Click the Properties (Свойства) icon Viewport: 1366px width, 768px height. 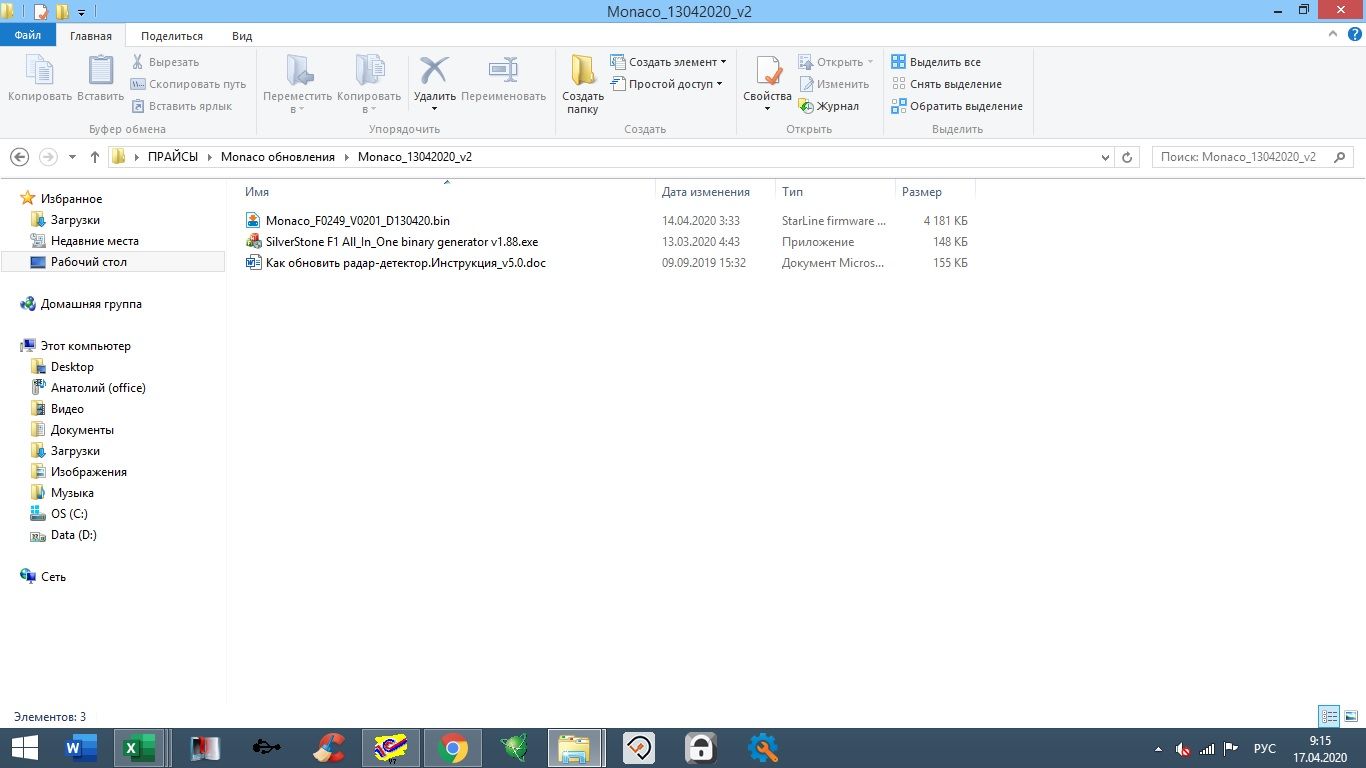pos(768,72)
